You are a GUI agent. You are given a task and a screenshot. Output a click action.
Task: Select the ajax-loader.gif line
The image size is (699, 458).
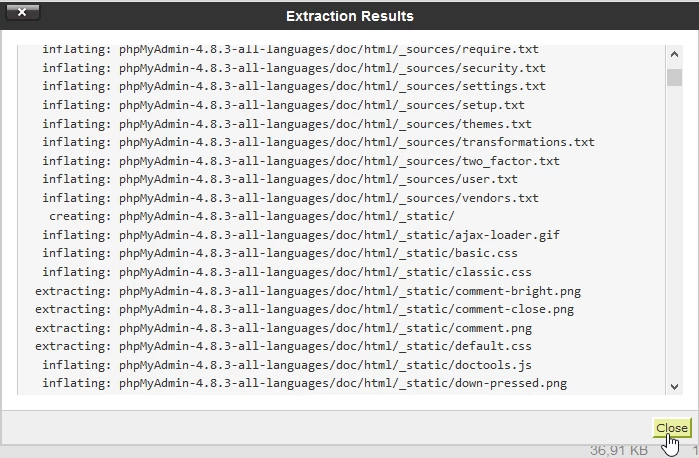pos(301,235)
